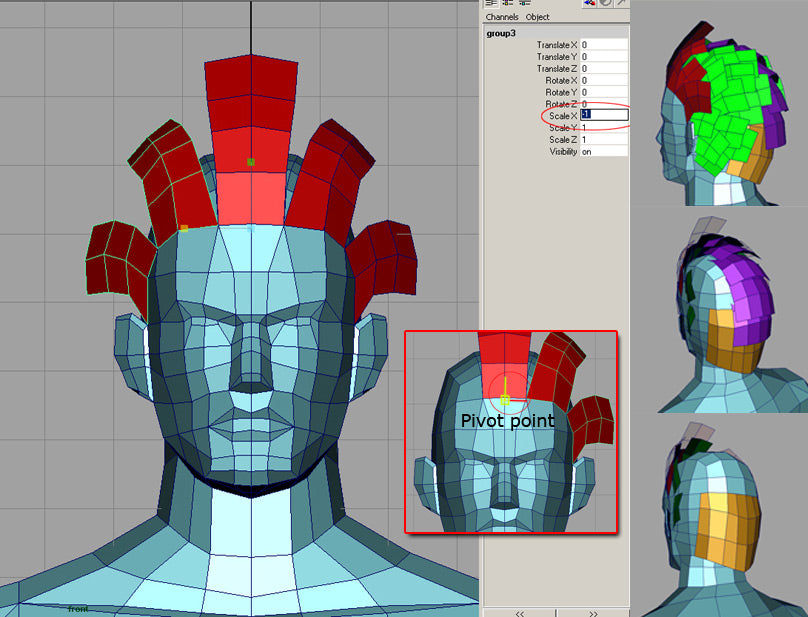
Task: Click the Scale X input field
Action: tap(604, 115)
